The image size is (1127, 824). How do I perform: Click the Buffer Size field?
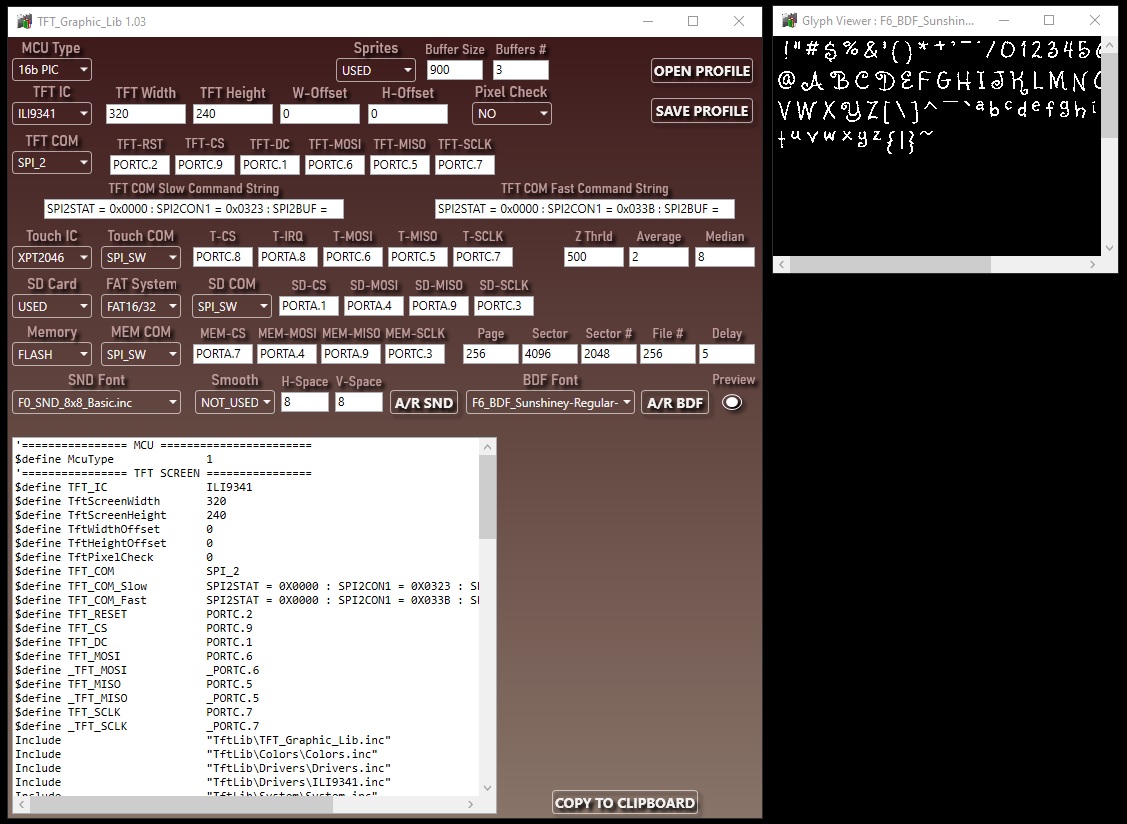click(454, 70)
